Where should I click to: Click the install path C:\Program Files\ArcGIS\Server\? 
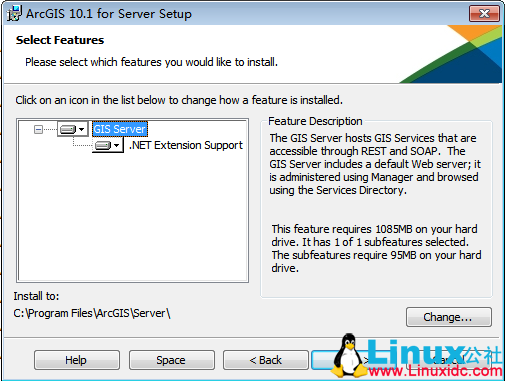pos(92,313)
